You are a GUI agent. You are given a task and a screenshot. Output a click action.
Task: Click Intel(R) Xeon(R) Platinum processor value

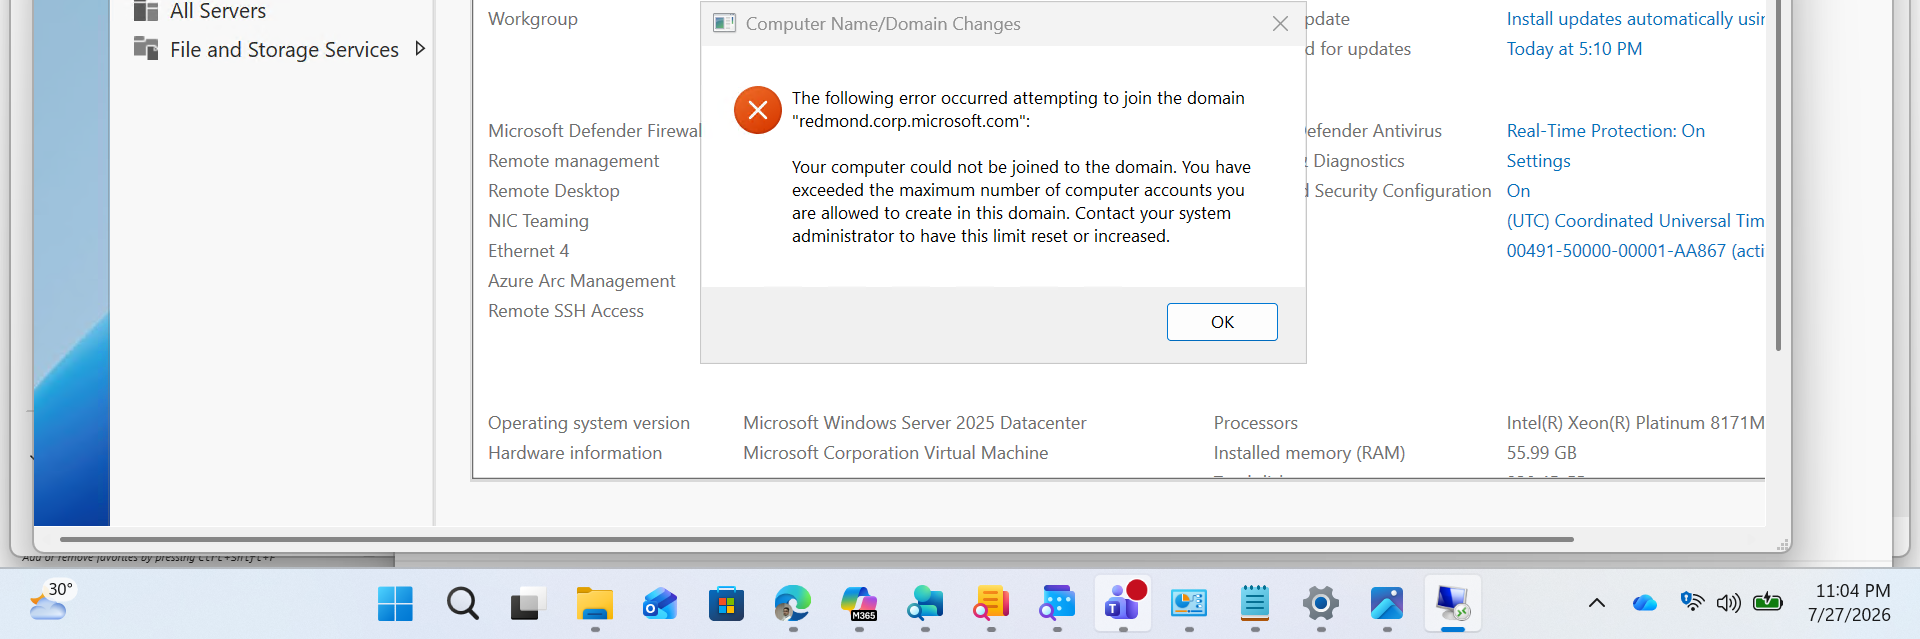tap(1635, 423)
